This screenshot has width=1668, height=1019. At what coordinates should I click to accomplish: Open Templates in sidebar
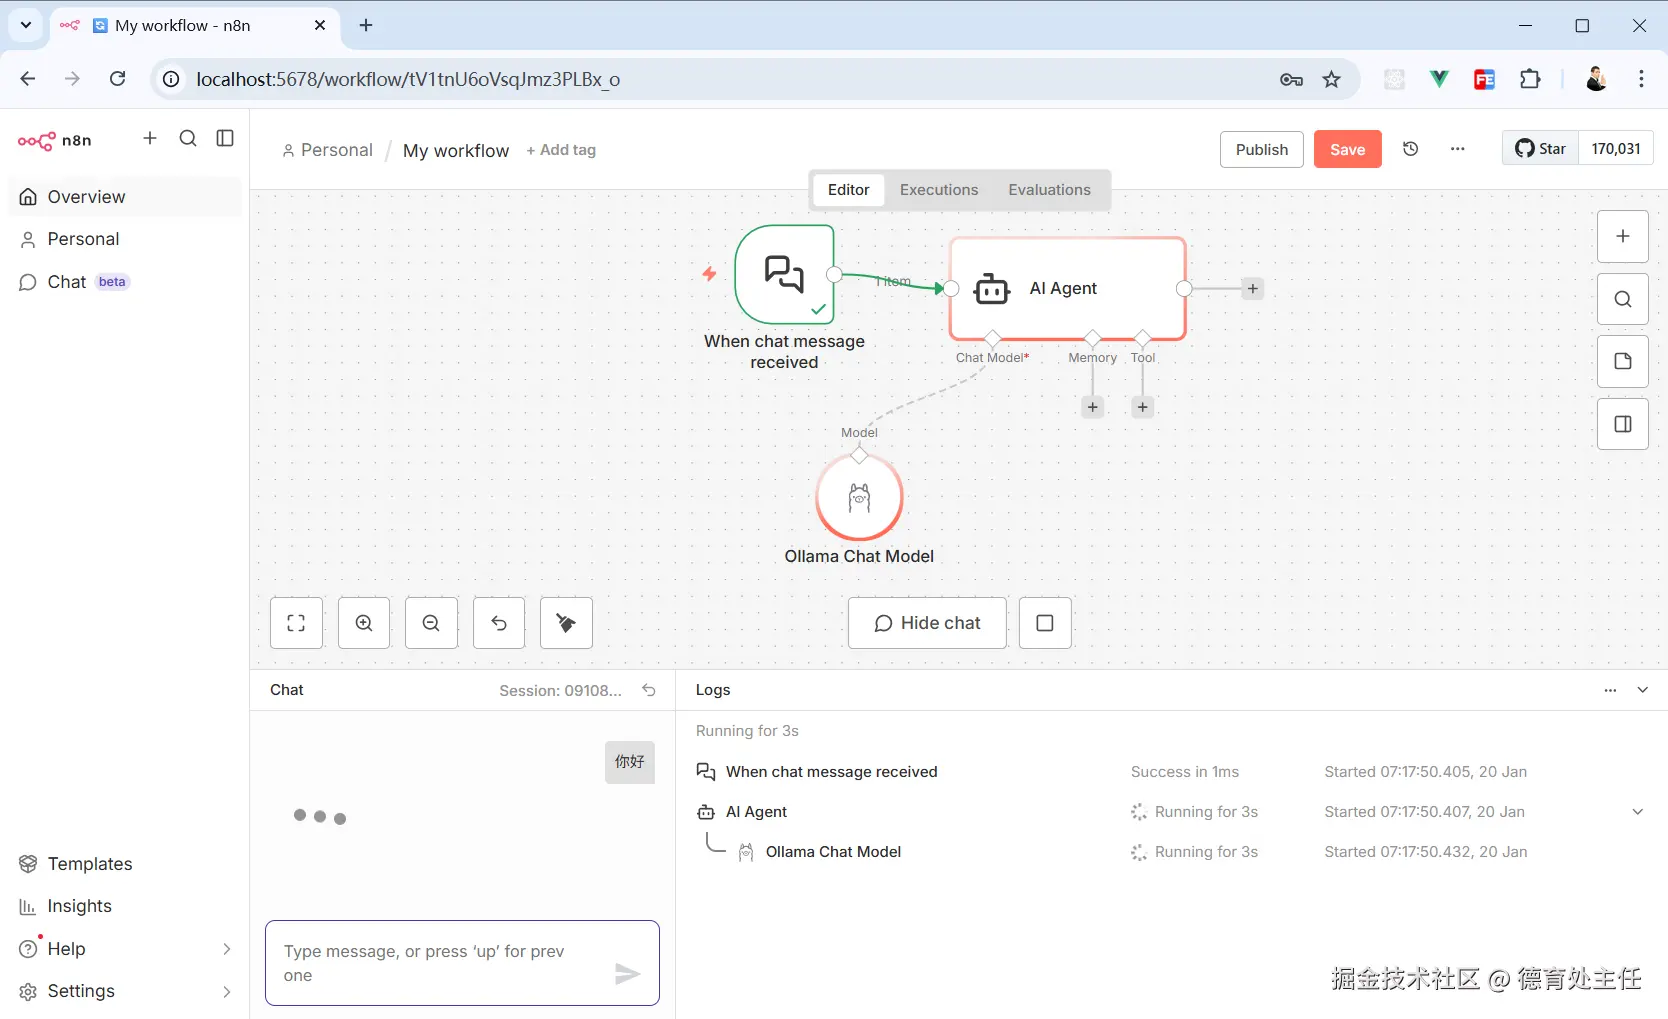tap(125, 864)
